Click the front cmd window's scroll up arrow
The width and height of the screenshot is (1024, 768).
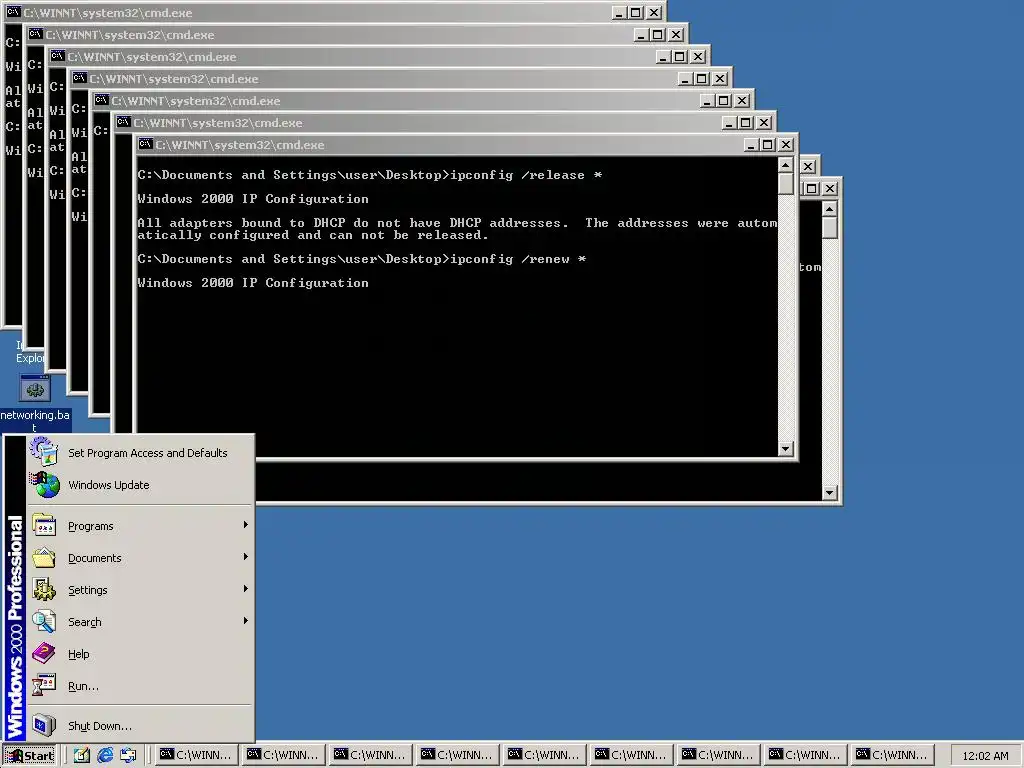point(786,165)
